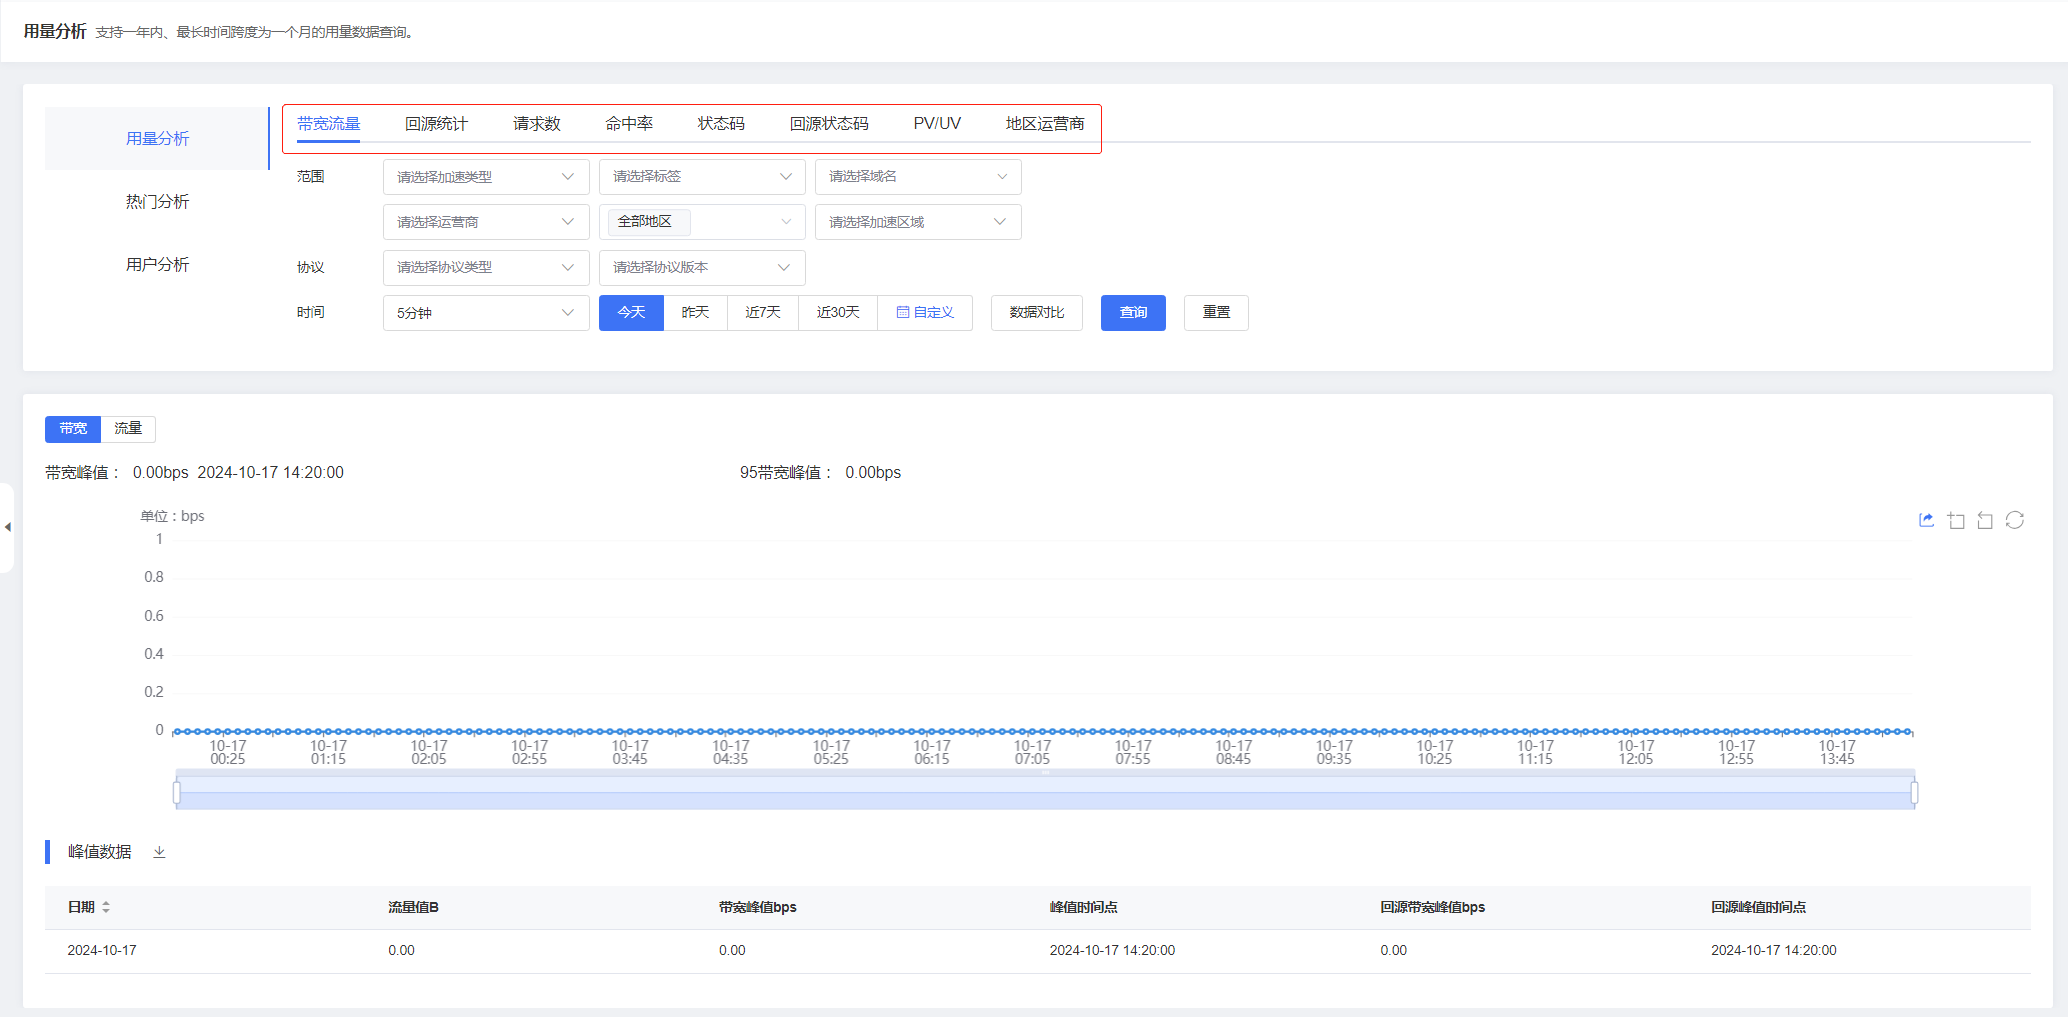
Task: Open the 请选择加速类型 dropdown
Action: pyautogui.click(x=486, y=177)
